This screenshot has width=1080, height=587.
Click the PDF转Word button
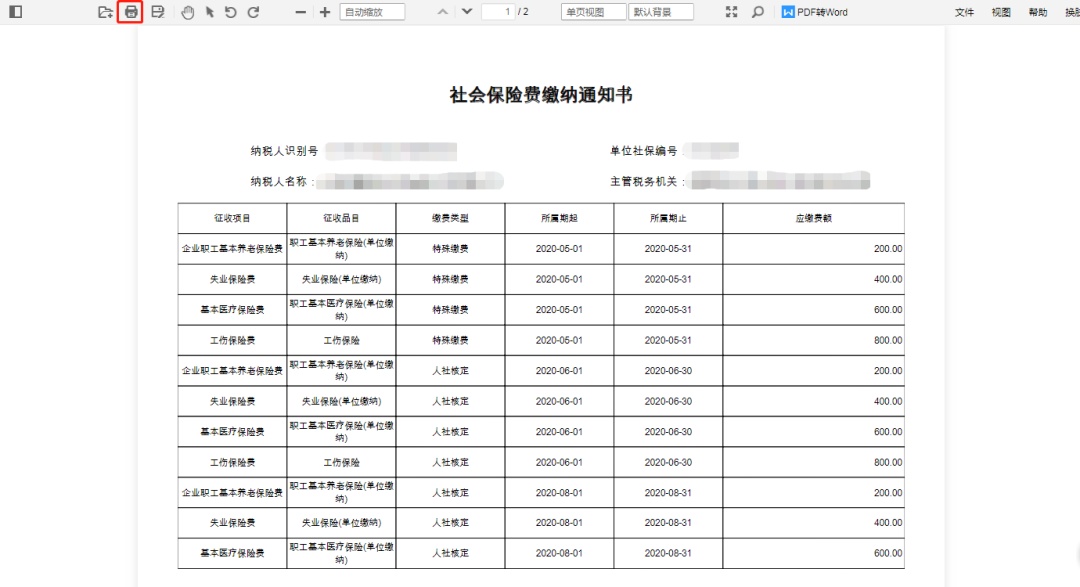pyautogui.click(x=815, y=12)
